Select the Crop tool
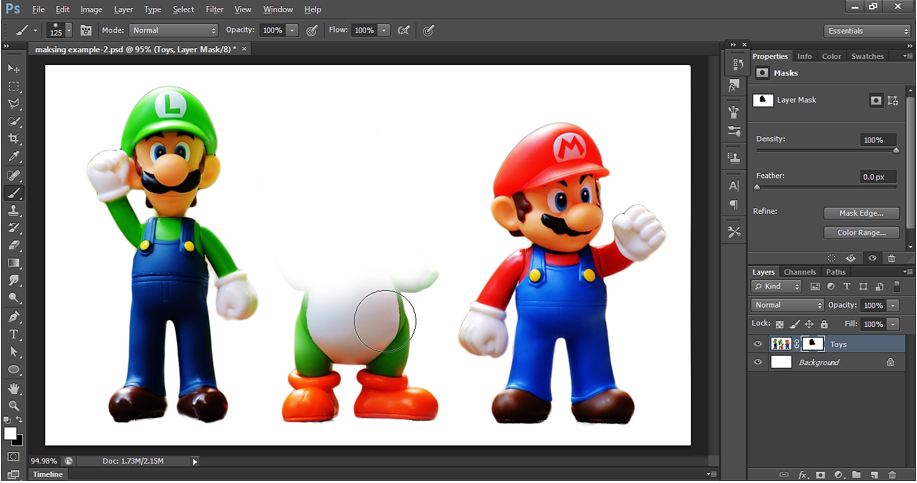Image resolution: width=917 pixels, height=483 pixels. 13,139
